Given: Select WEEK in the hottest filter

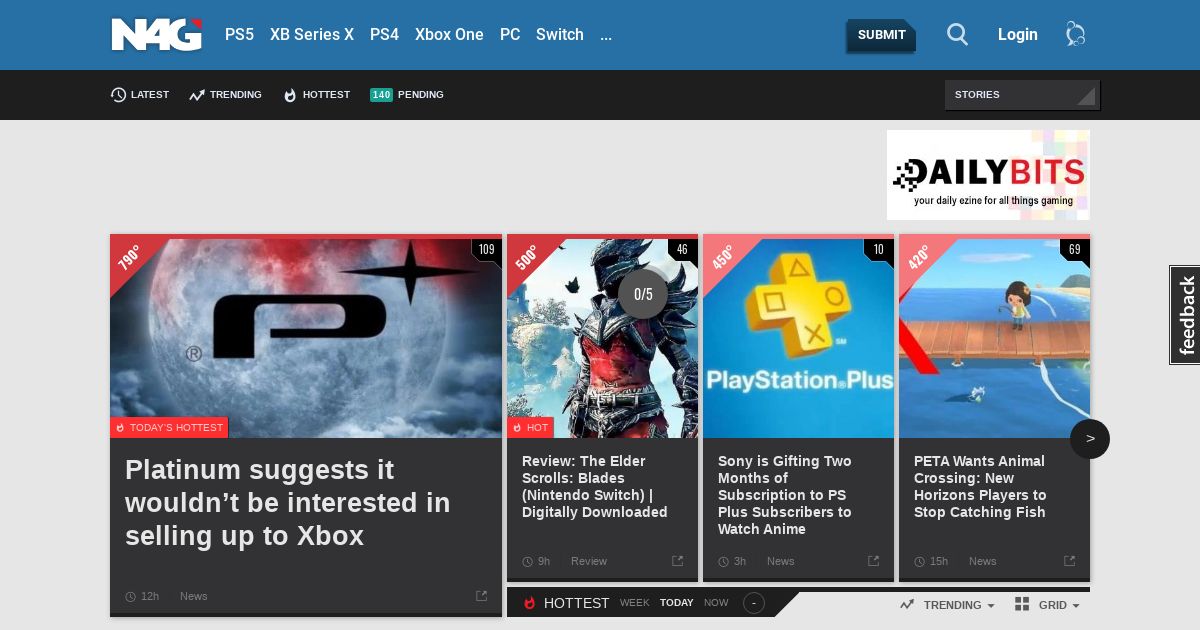Looking at the screenshot, I should pyautogui.click(x=634, y=603).
